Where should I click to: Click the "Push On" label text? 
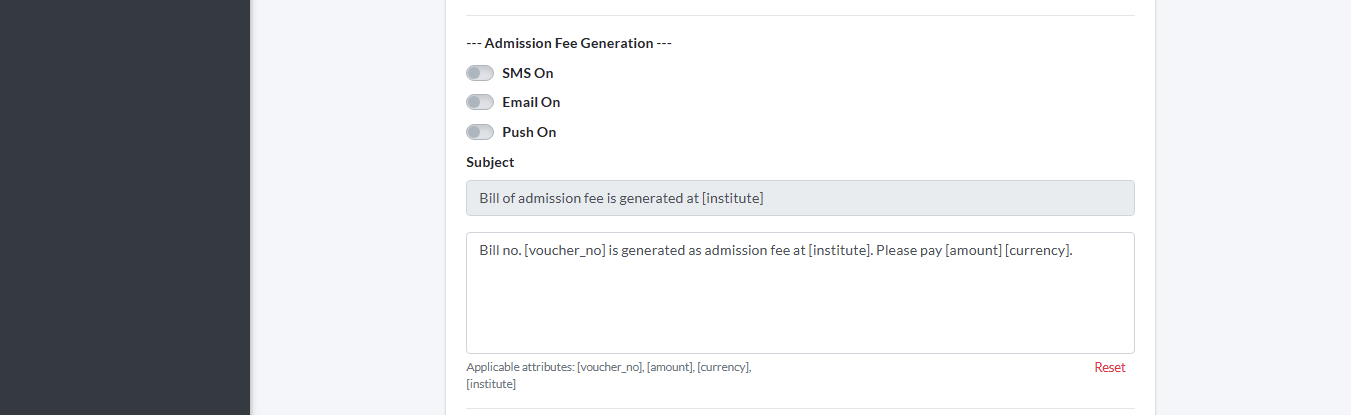(x=529, y=132)
